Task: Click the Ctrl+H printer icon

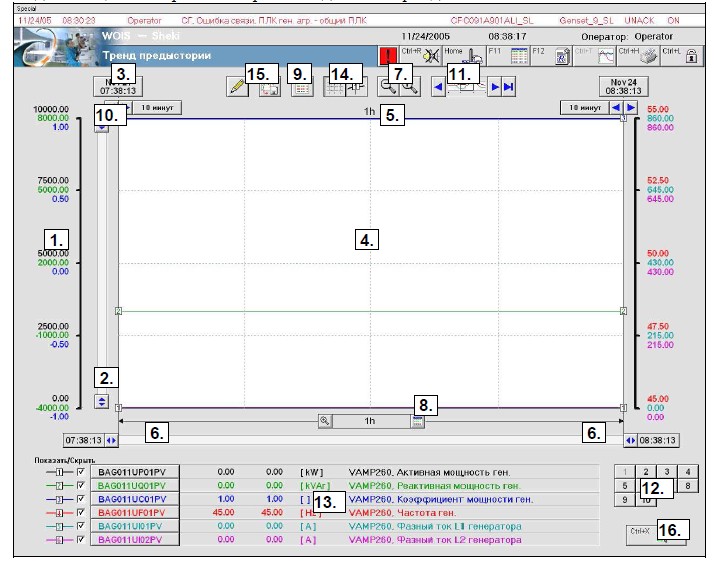Action: coord(645,58)
